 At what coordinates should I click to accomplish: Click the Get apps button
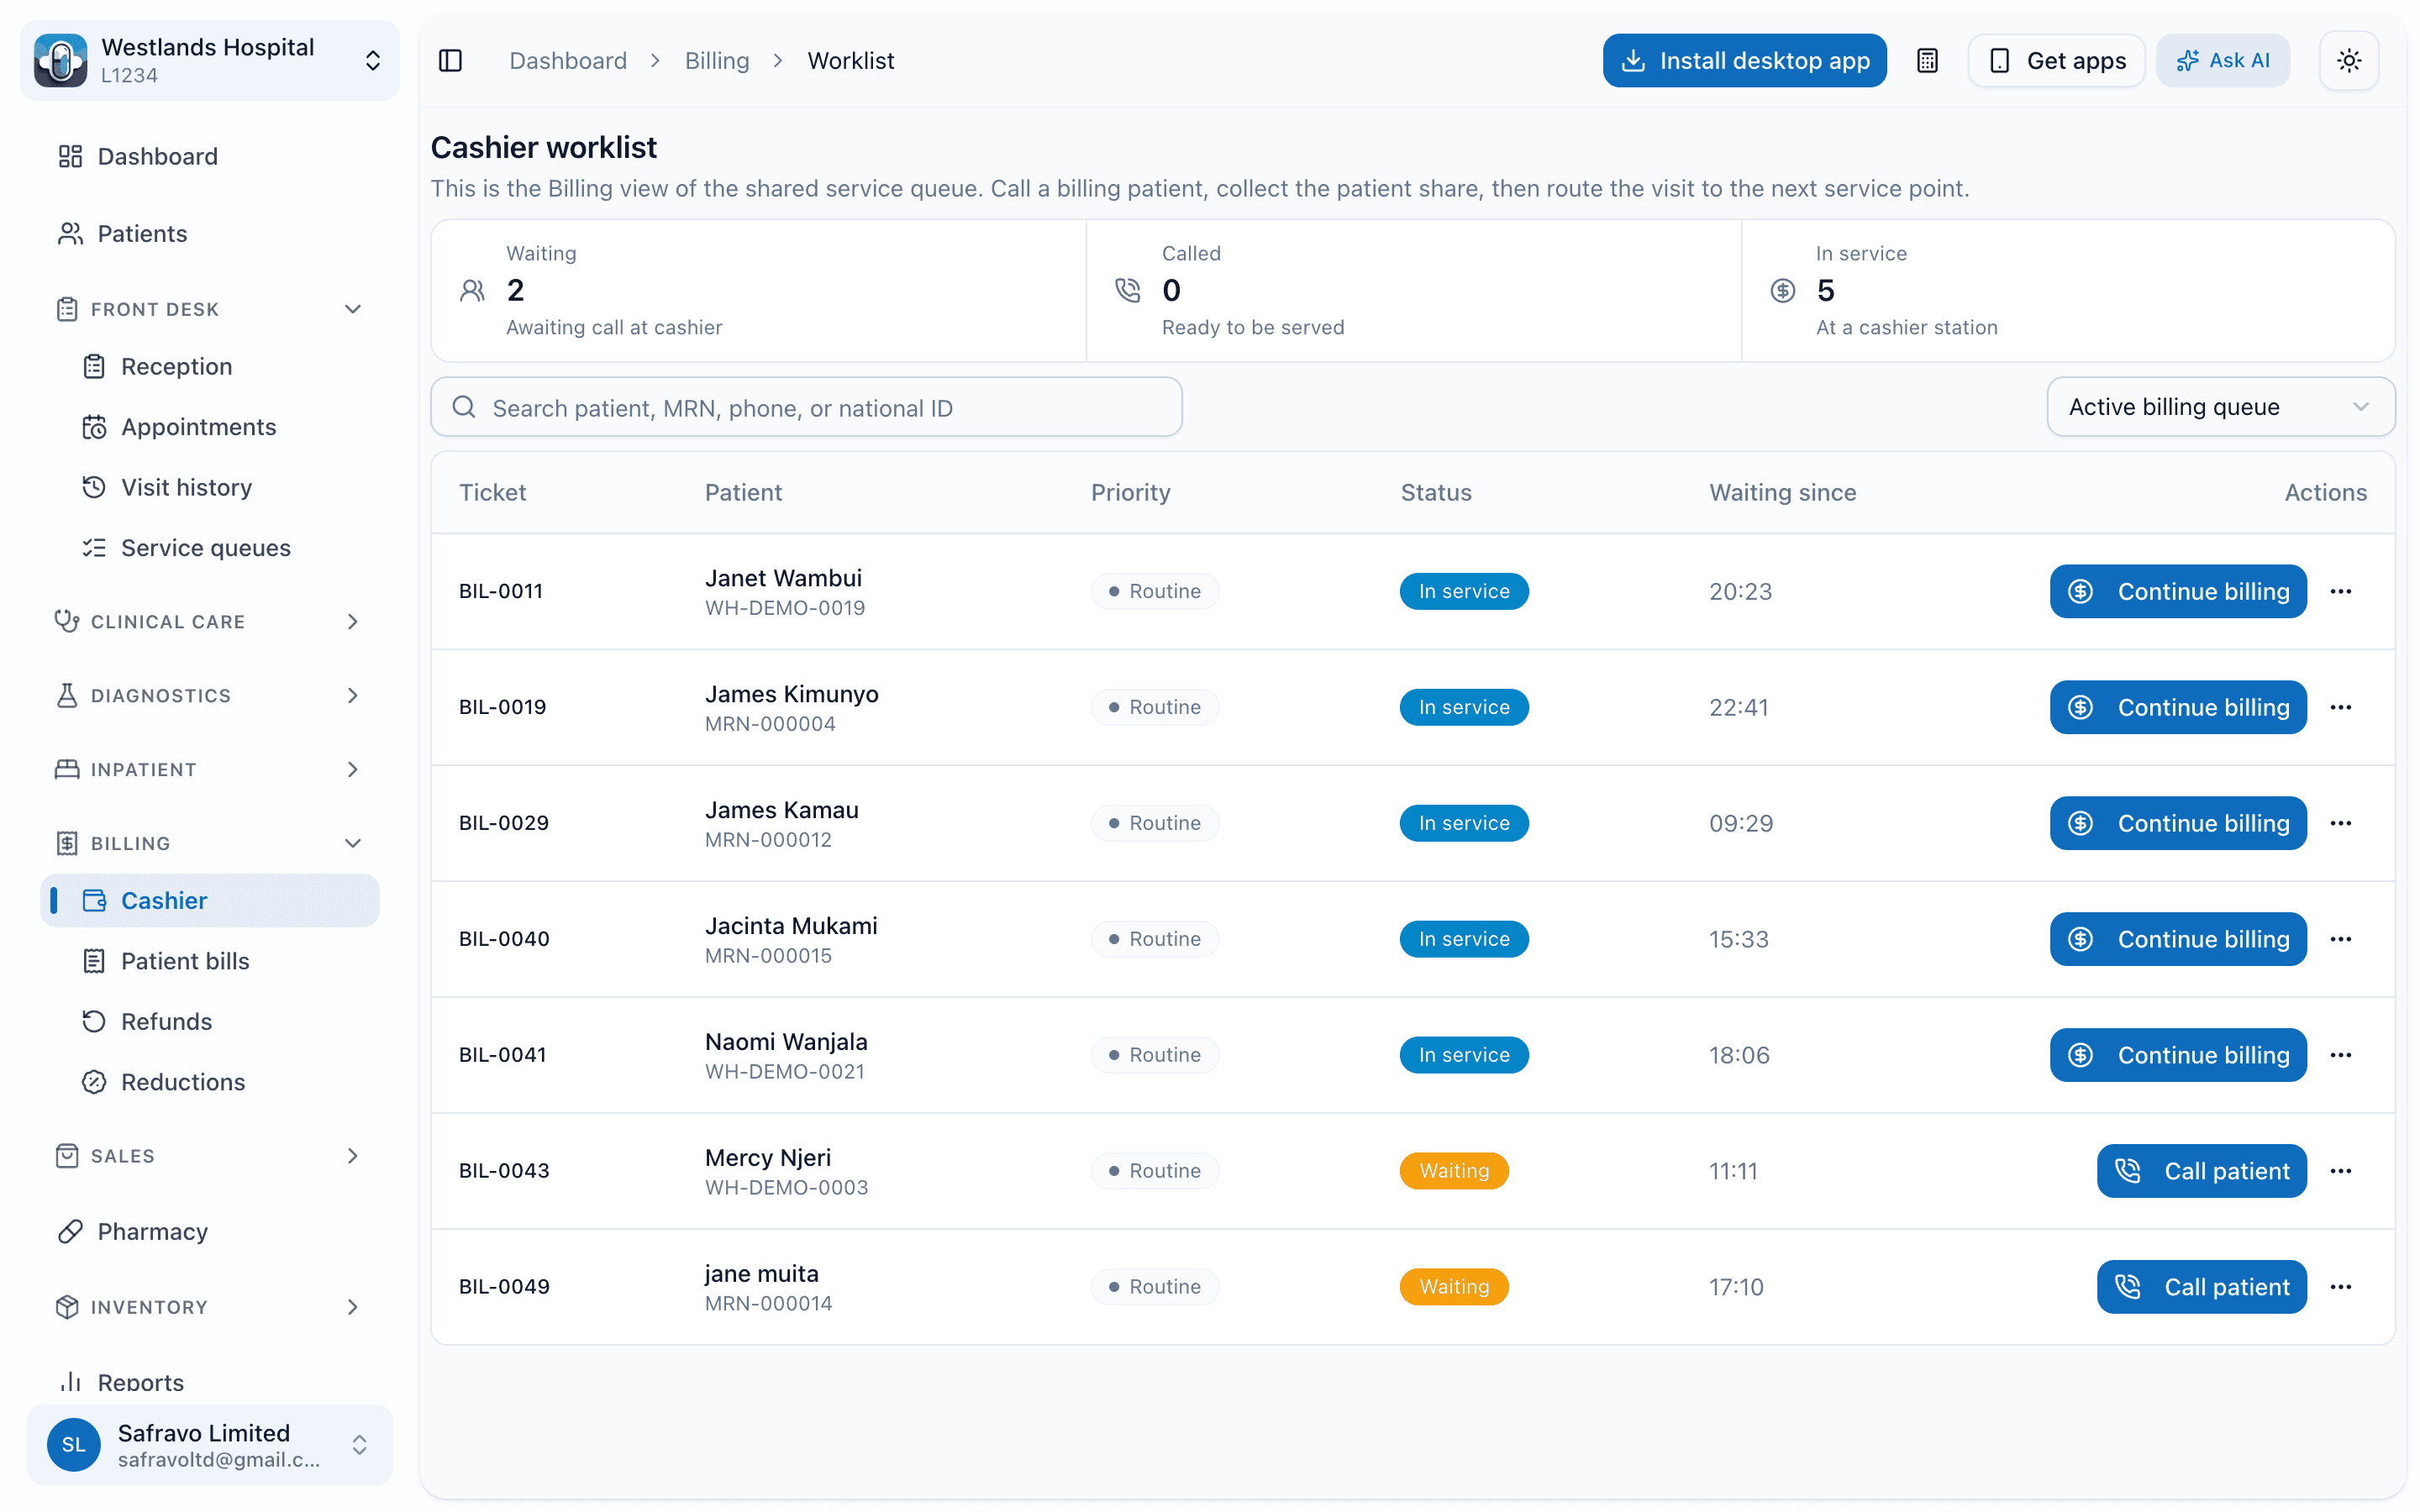[2056, 61]
